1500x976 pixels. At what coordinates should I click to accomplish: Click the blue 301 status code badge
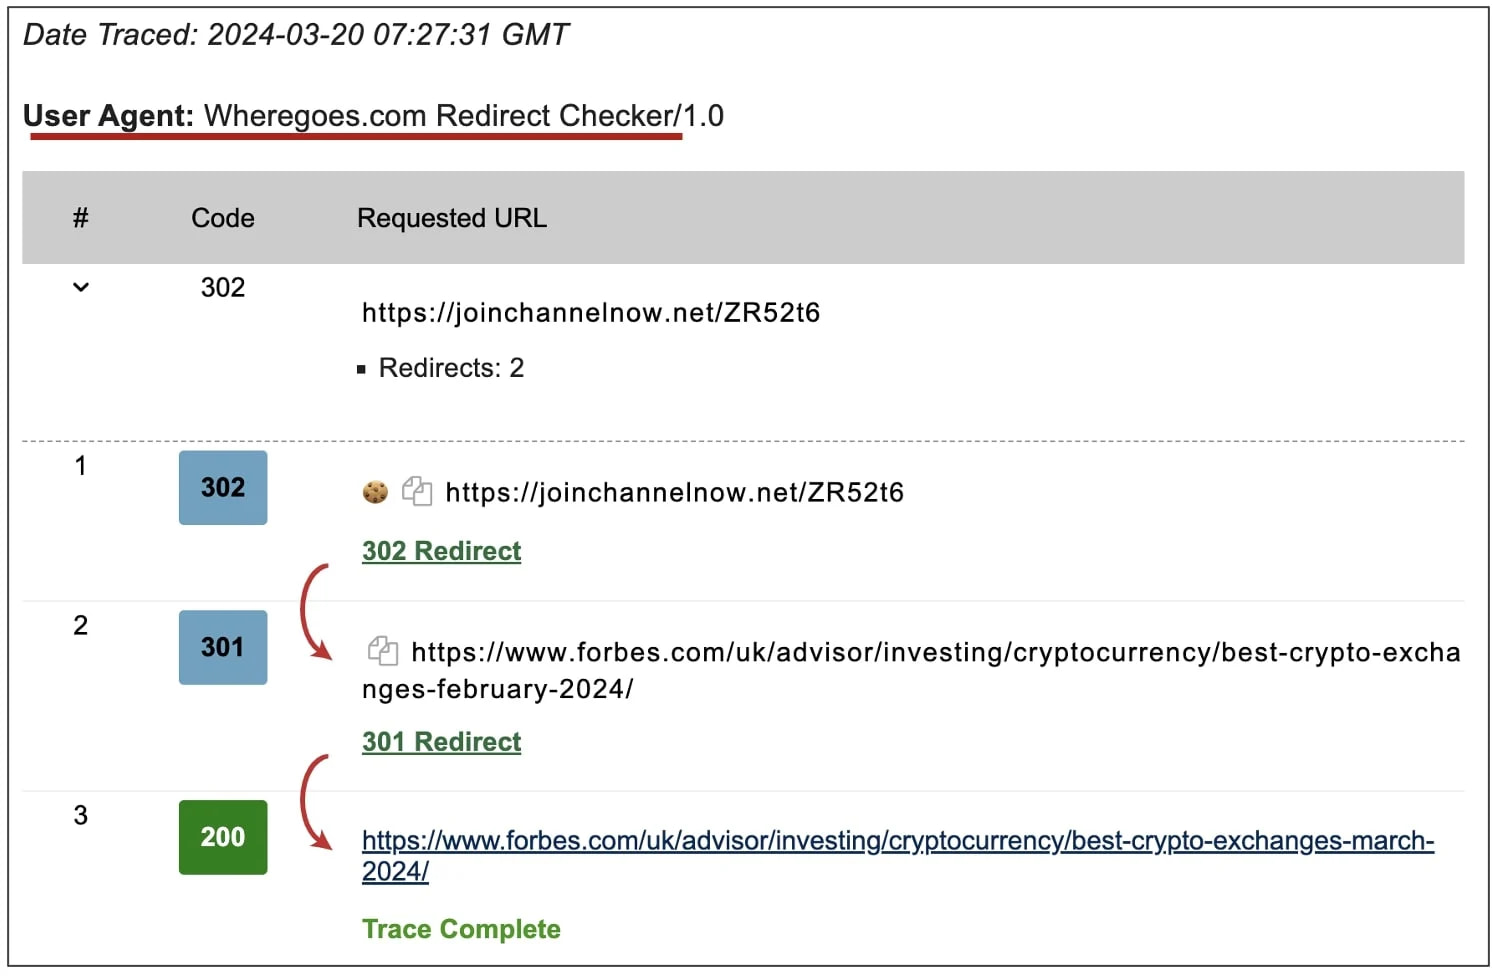[x=223, y=647]
